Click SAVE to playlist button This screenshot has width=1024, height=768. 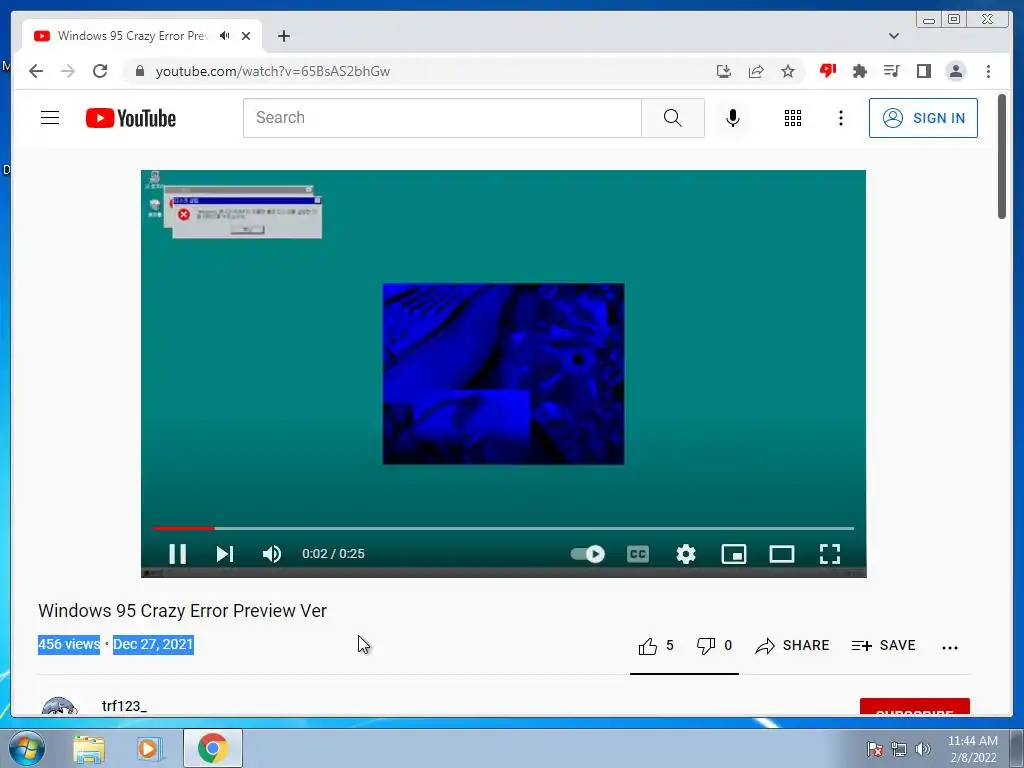(884, 646)
